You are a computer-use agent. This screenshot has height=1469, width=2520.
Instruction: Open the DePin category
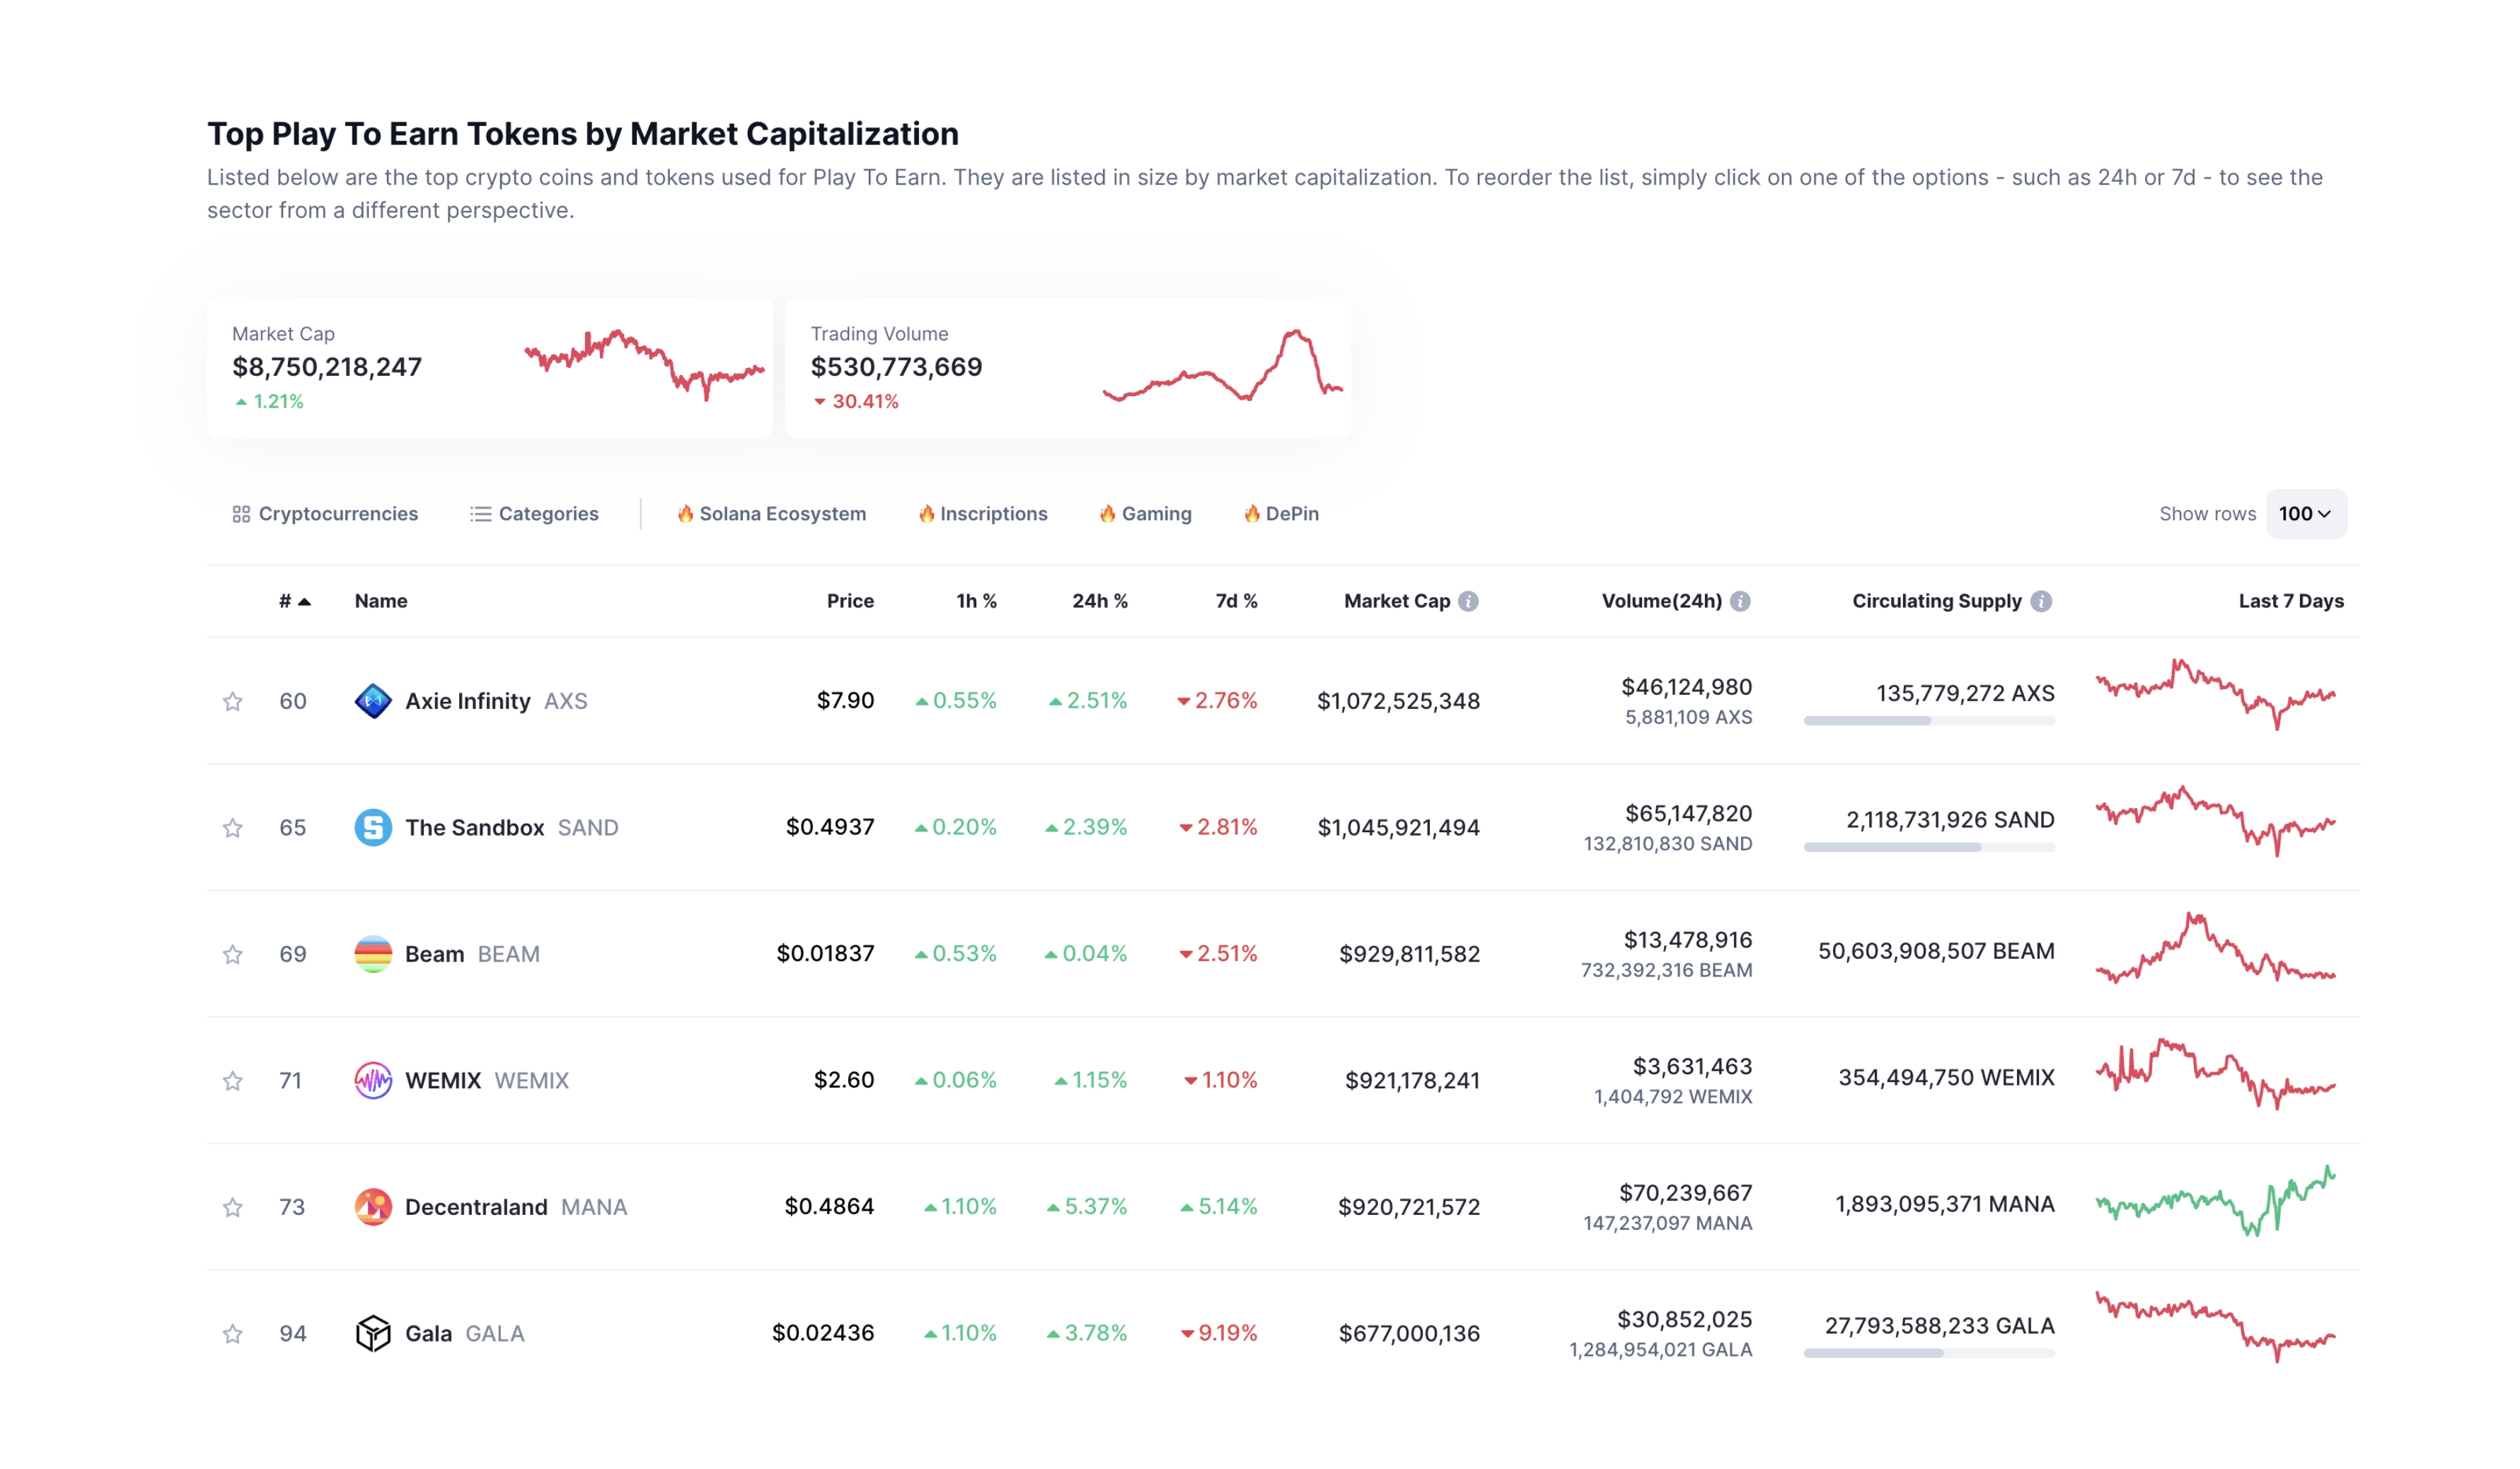(x=1281, y=514)
